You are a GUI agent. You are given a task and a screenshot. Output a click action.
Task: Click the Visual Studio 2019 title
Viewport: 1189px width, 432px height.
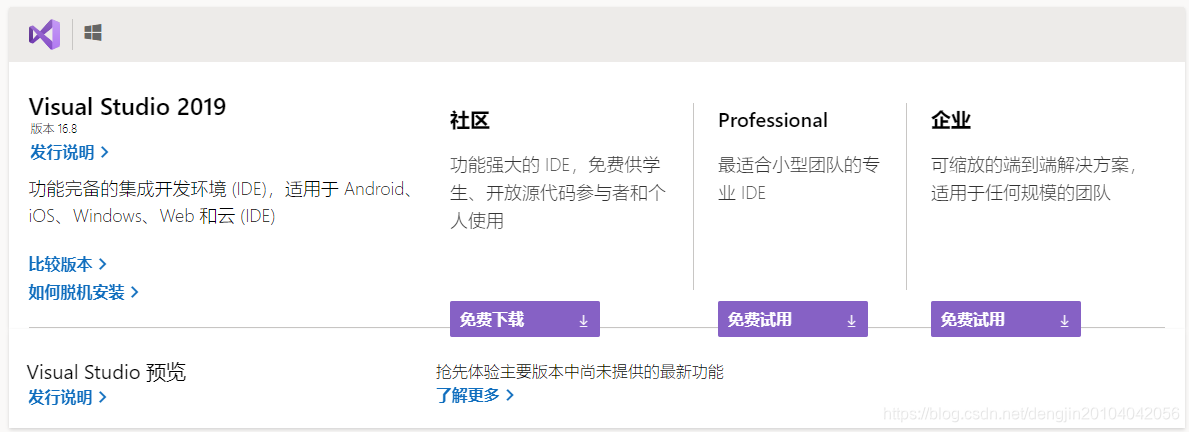(x=127, y=106)
